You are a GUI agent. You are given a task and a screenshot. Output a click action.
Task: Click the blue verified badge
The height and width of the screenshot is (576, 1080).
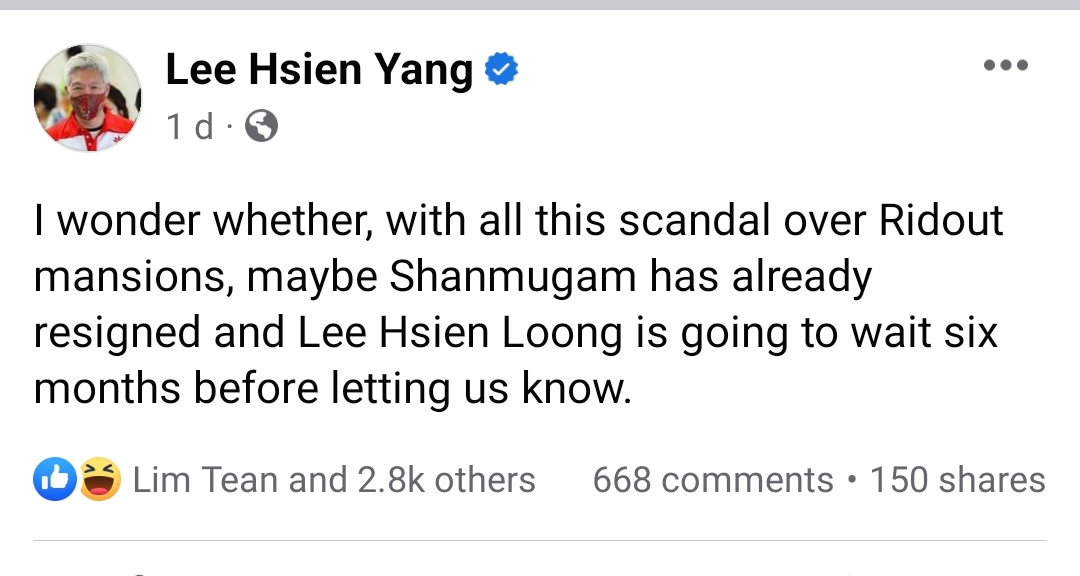[501, 70]
